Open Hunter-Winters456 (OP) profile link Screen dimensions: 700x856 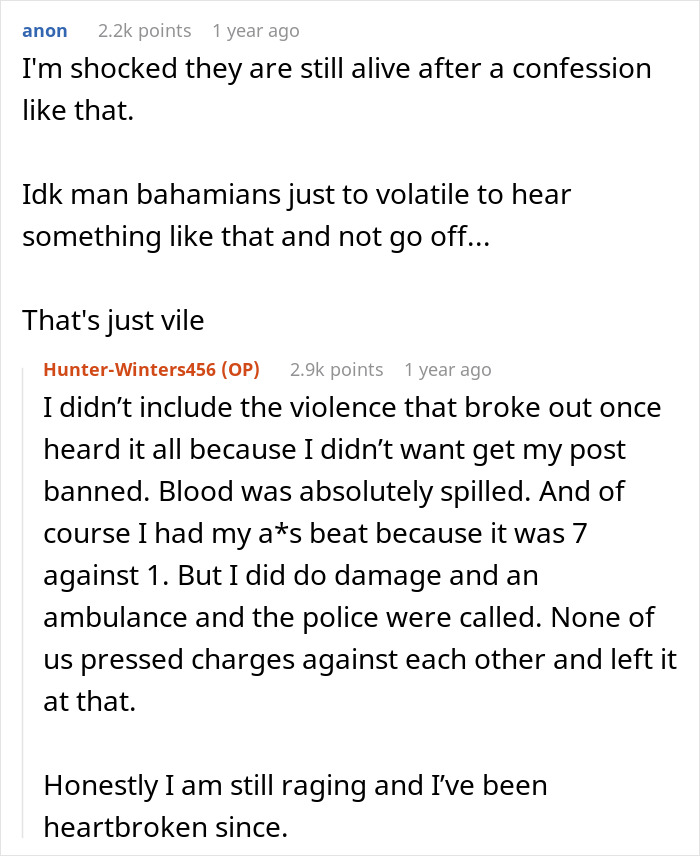[x=152, y=370]
